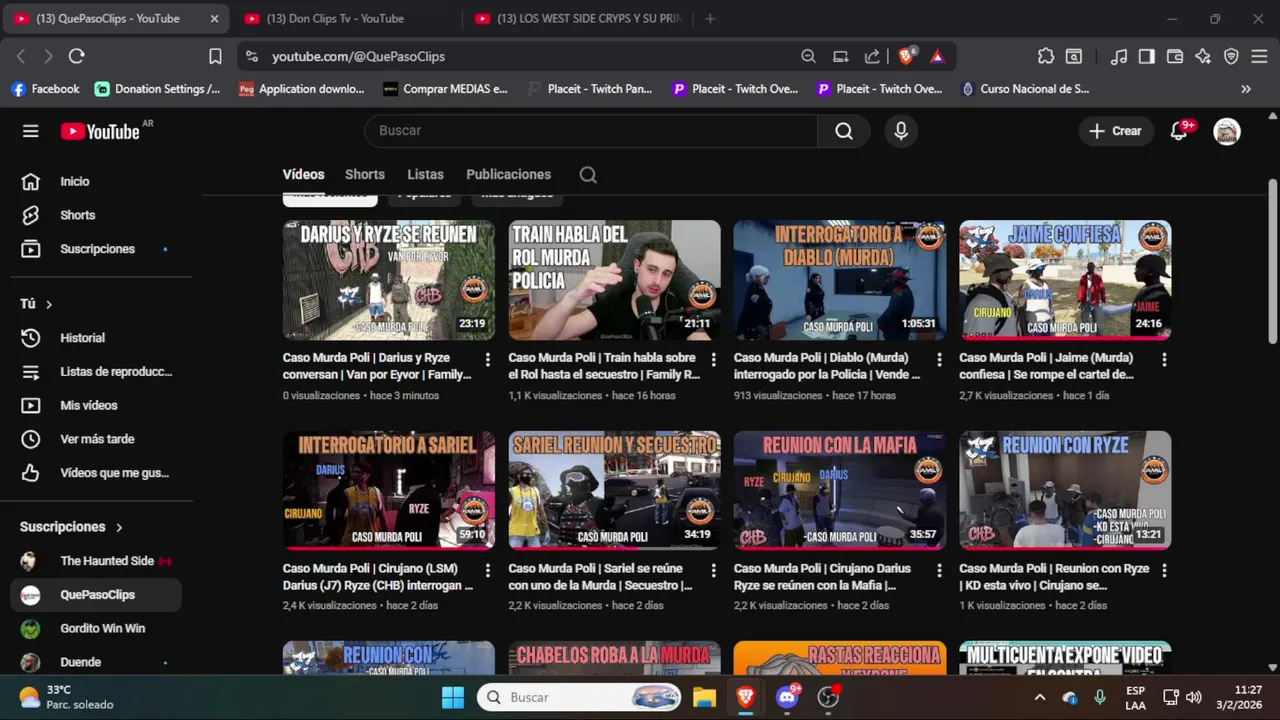Open Ver más tarde in sidebar
1280x720 pixels.
(x=96, y=439)
